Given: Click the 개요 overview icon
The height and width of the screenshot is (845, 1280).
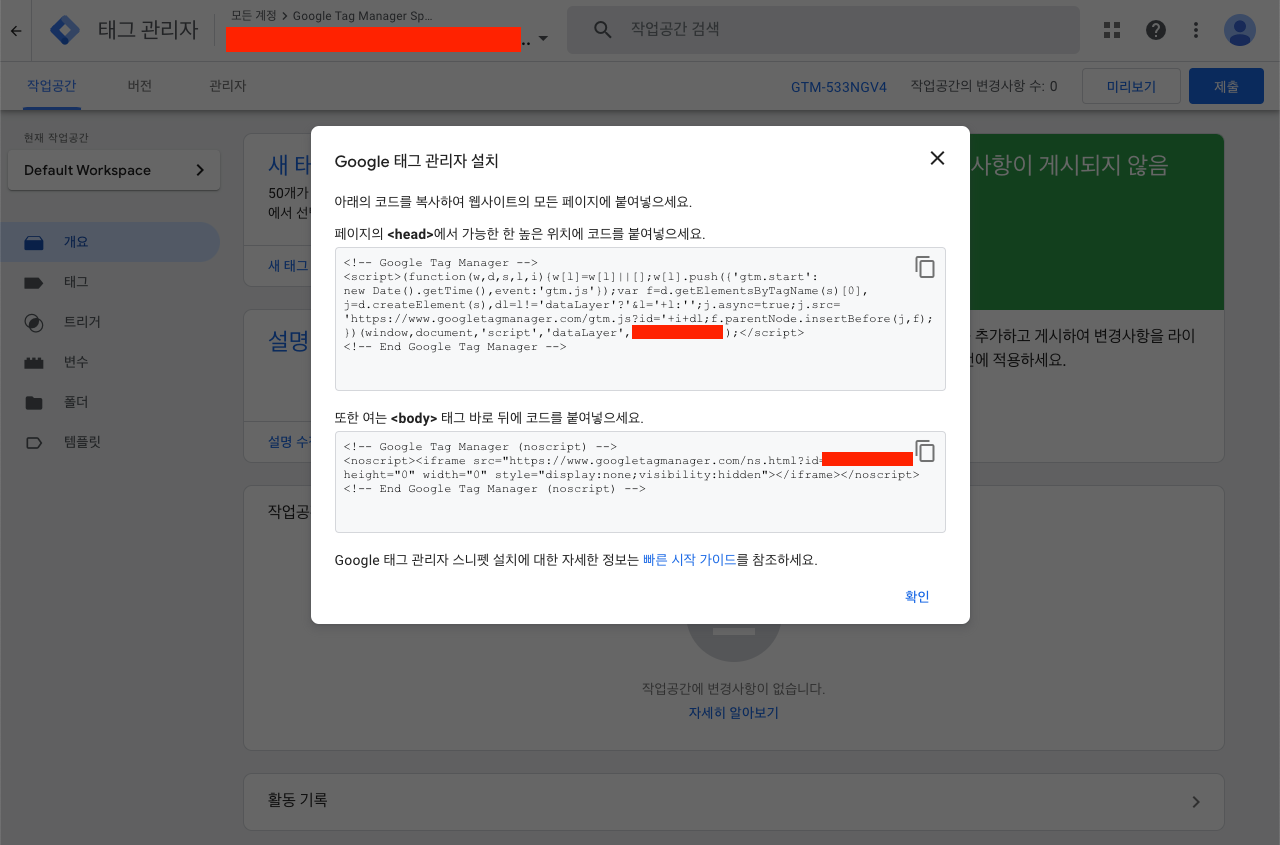Looking at the screenshot, I should 34,242.
